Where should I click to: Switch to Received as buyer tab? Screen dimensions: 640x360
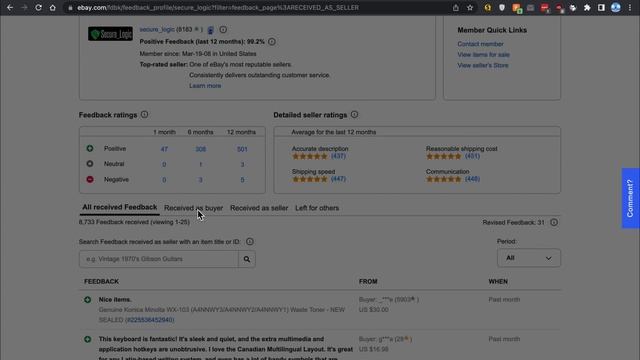pos(193,208)
